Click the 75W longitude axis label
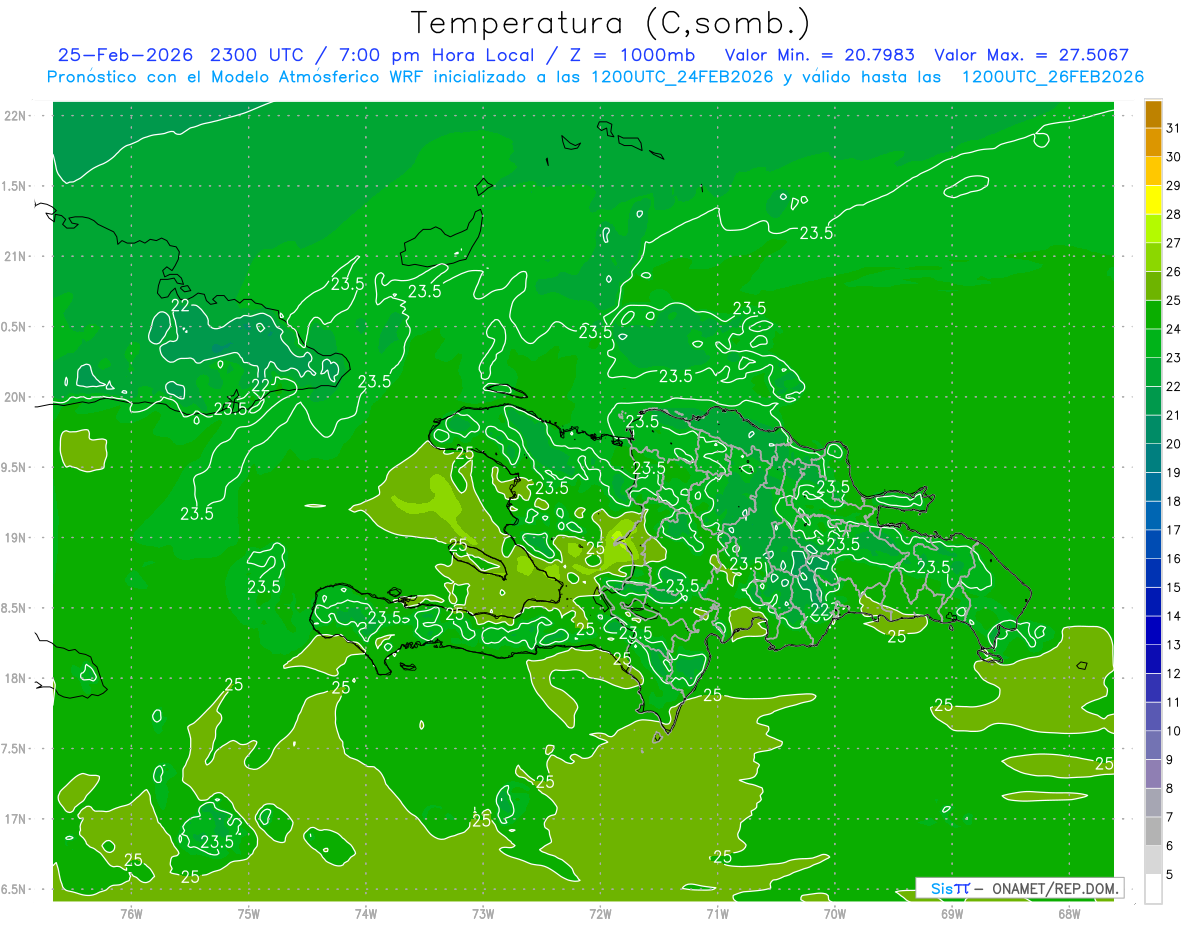 [x=249, y=913]
